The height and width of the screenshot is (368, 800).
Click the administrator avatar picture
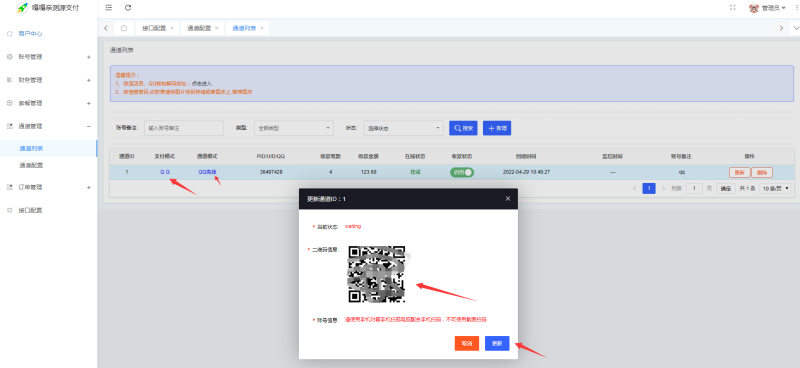pyautogui.click(x=754, y=8)
